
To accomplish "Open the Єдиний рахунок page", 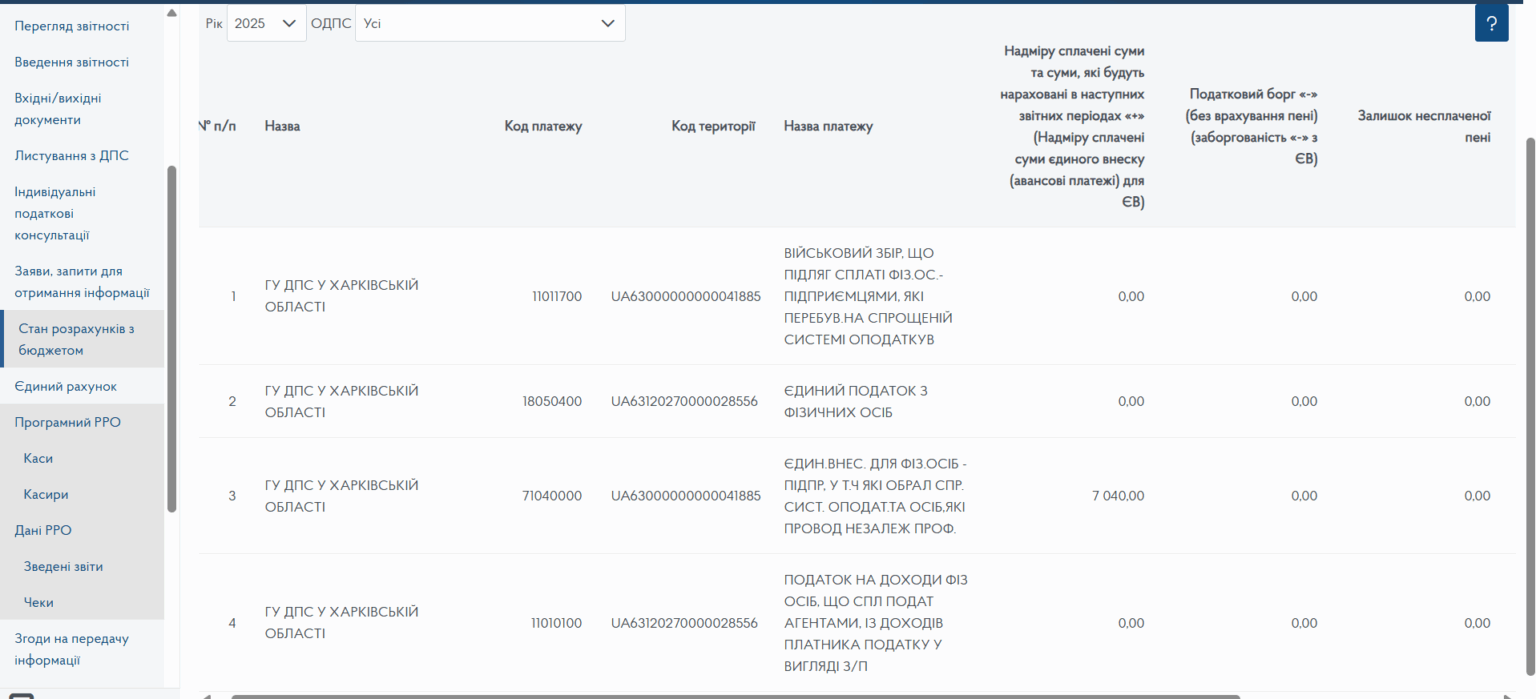I will 66,386.
